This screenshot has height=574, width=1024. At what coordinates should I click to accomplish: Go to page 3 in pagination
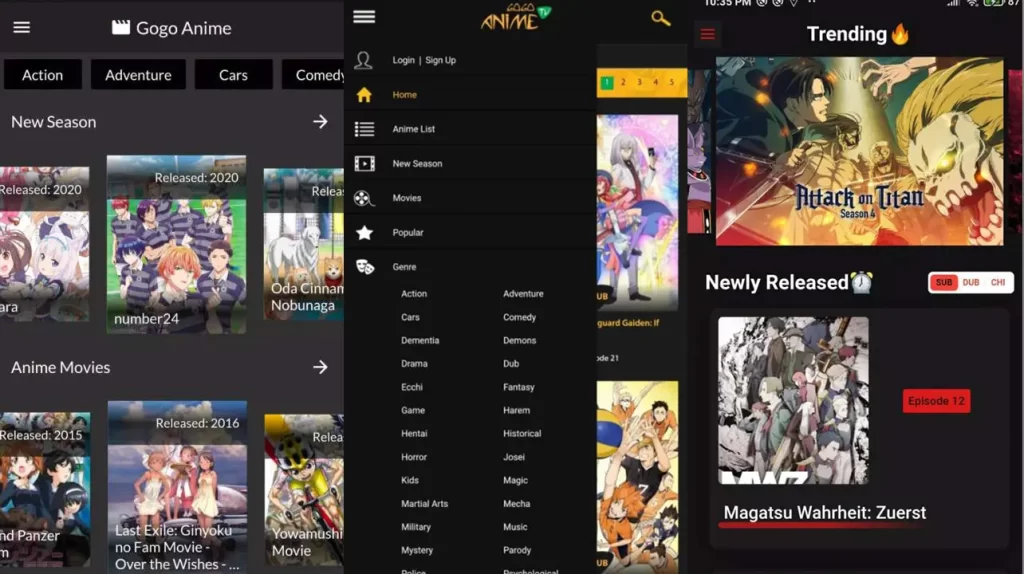[639, 82]
